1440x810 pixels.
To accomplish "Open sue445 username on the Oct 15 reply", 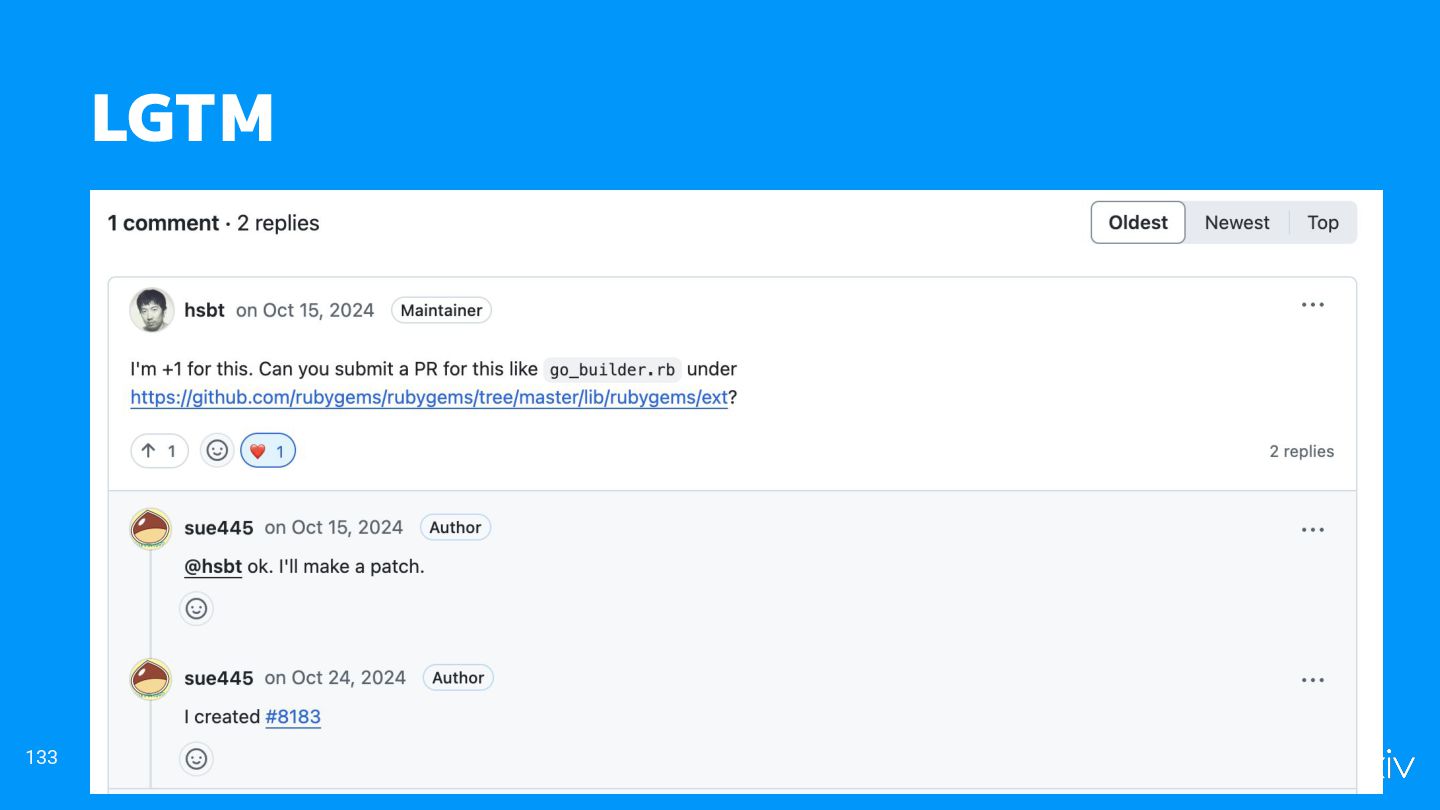I will click(x=219, y=527).
